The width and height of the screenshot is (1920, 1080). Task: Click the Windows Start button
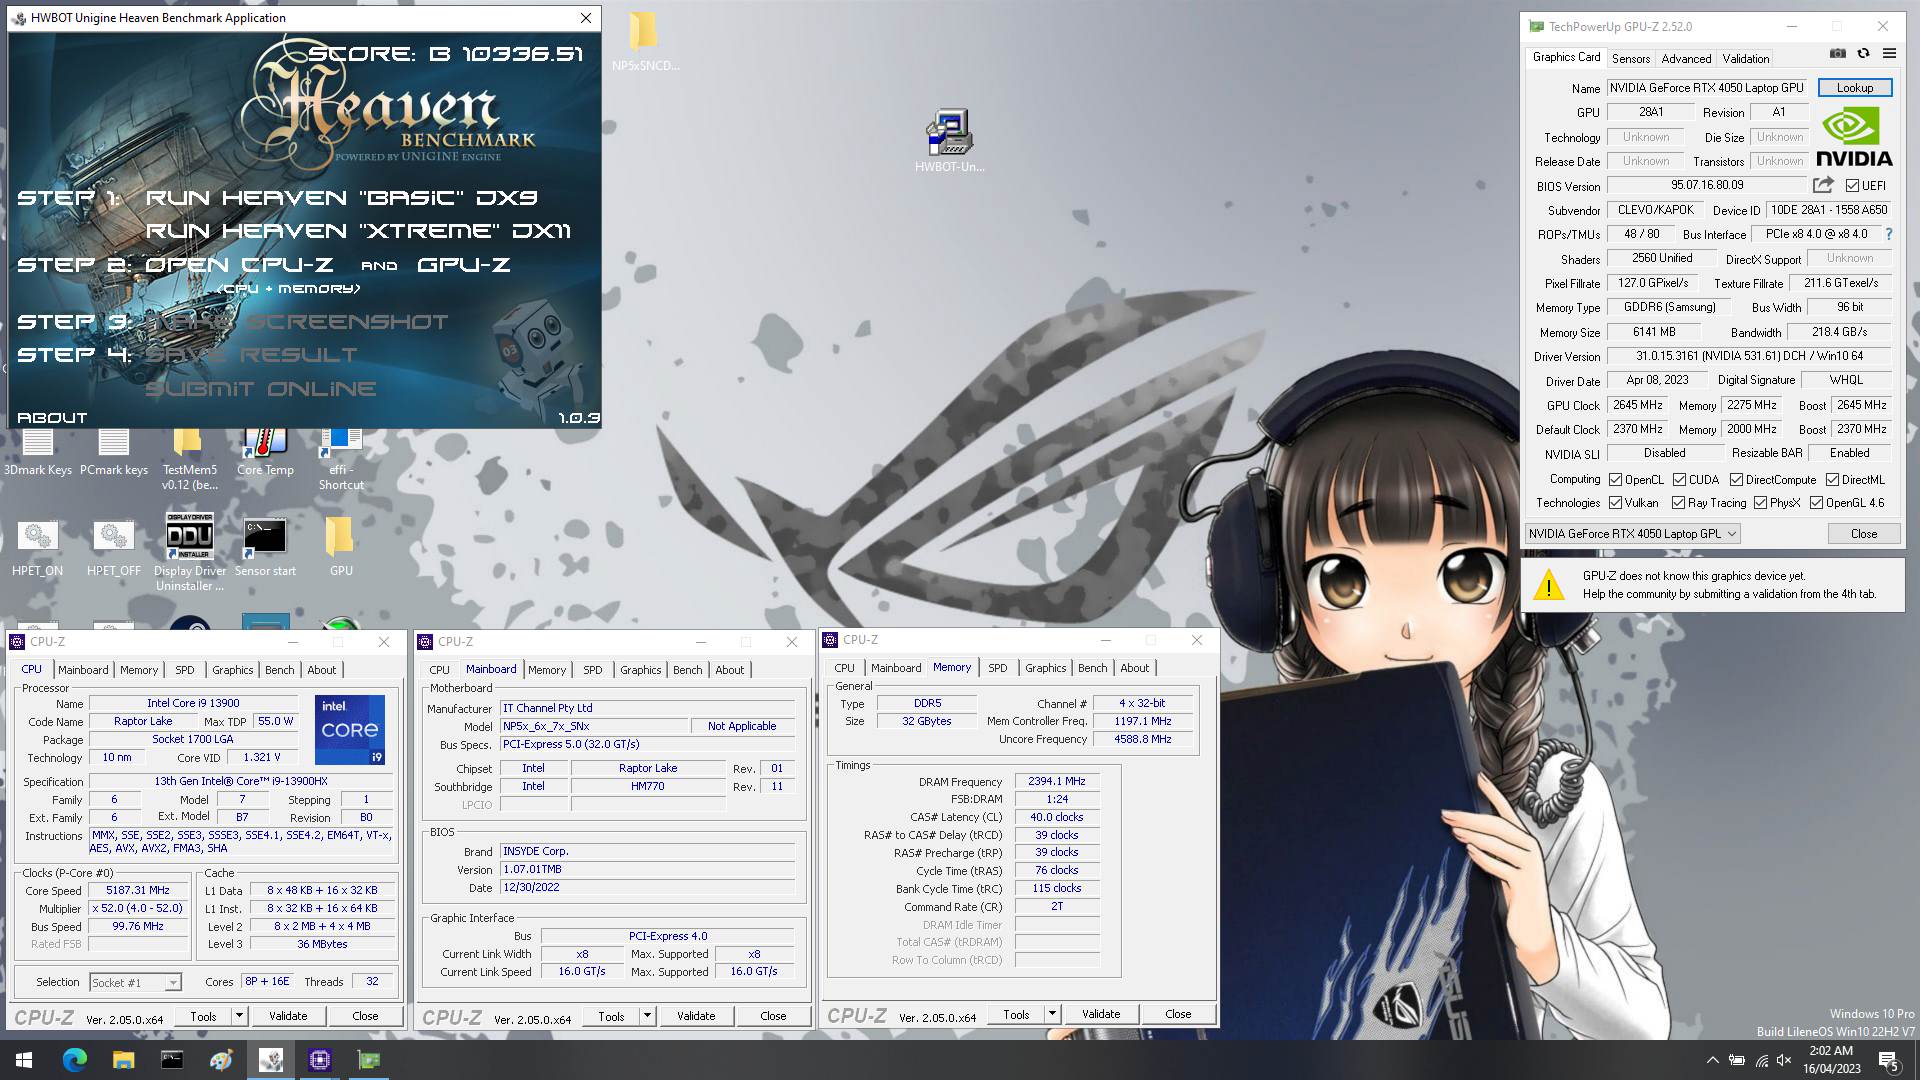pyautogui.click(x=24, y=1060)
